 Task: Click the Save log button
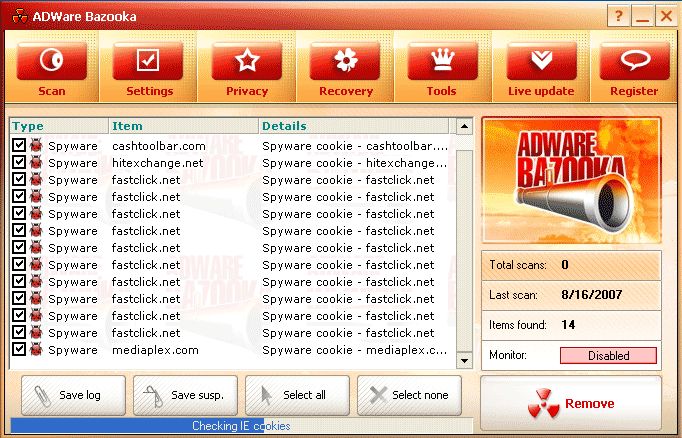tap(73, 395)
